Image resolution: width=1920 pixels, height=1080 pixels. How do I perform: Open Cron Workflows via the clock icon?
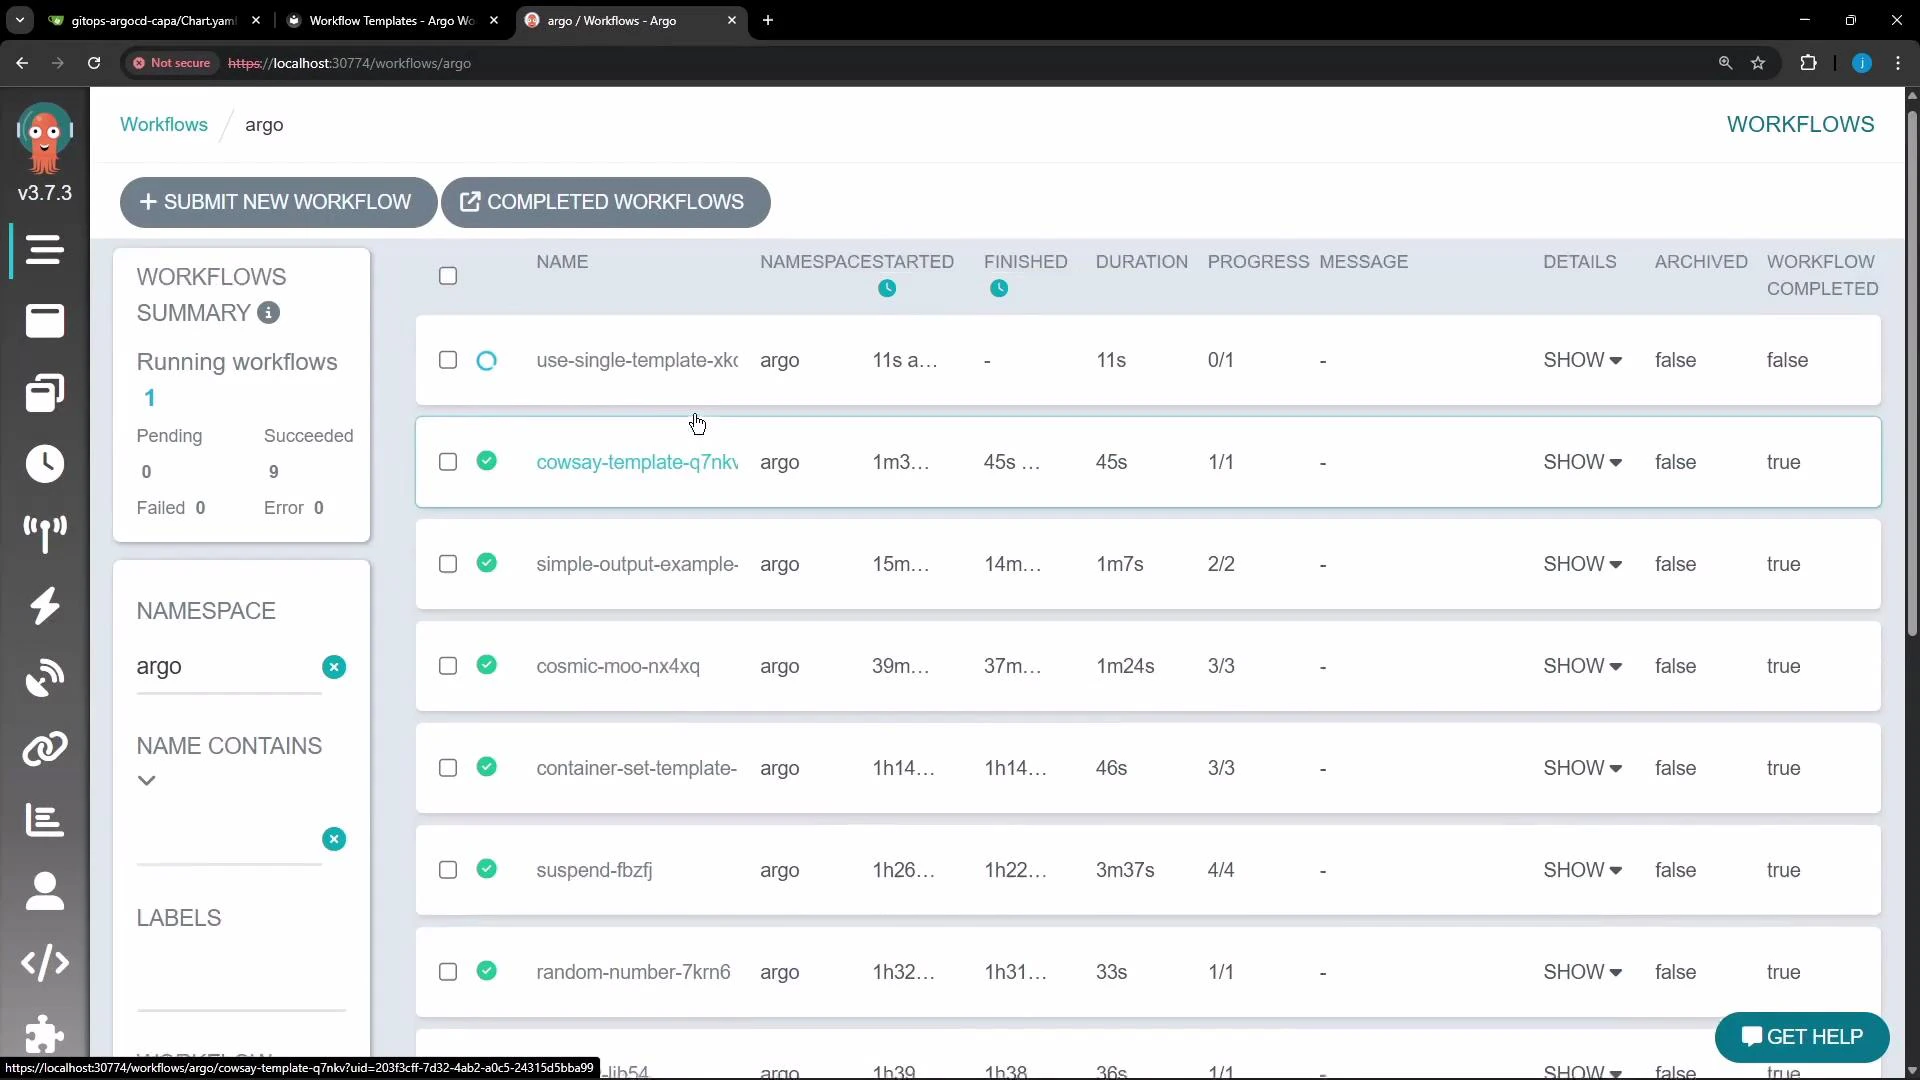coord(44,464)
